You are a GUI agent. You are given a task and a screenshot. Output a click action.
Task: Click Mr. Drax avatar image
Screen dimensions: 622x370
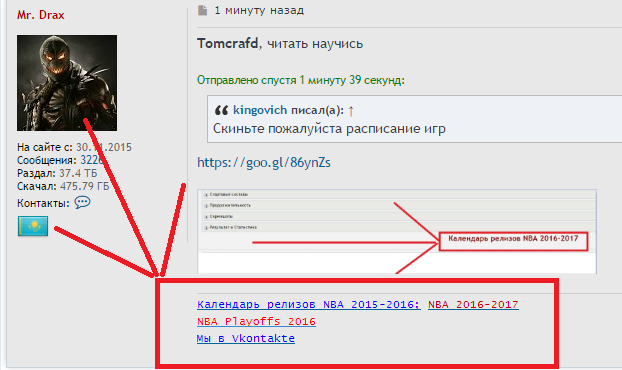[x=67, y=83]
